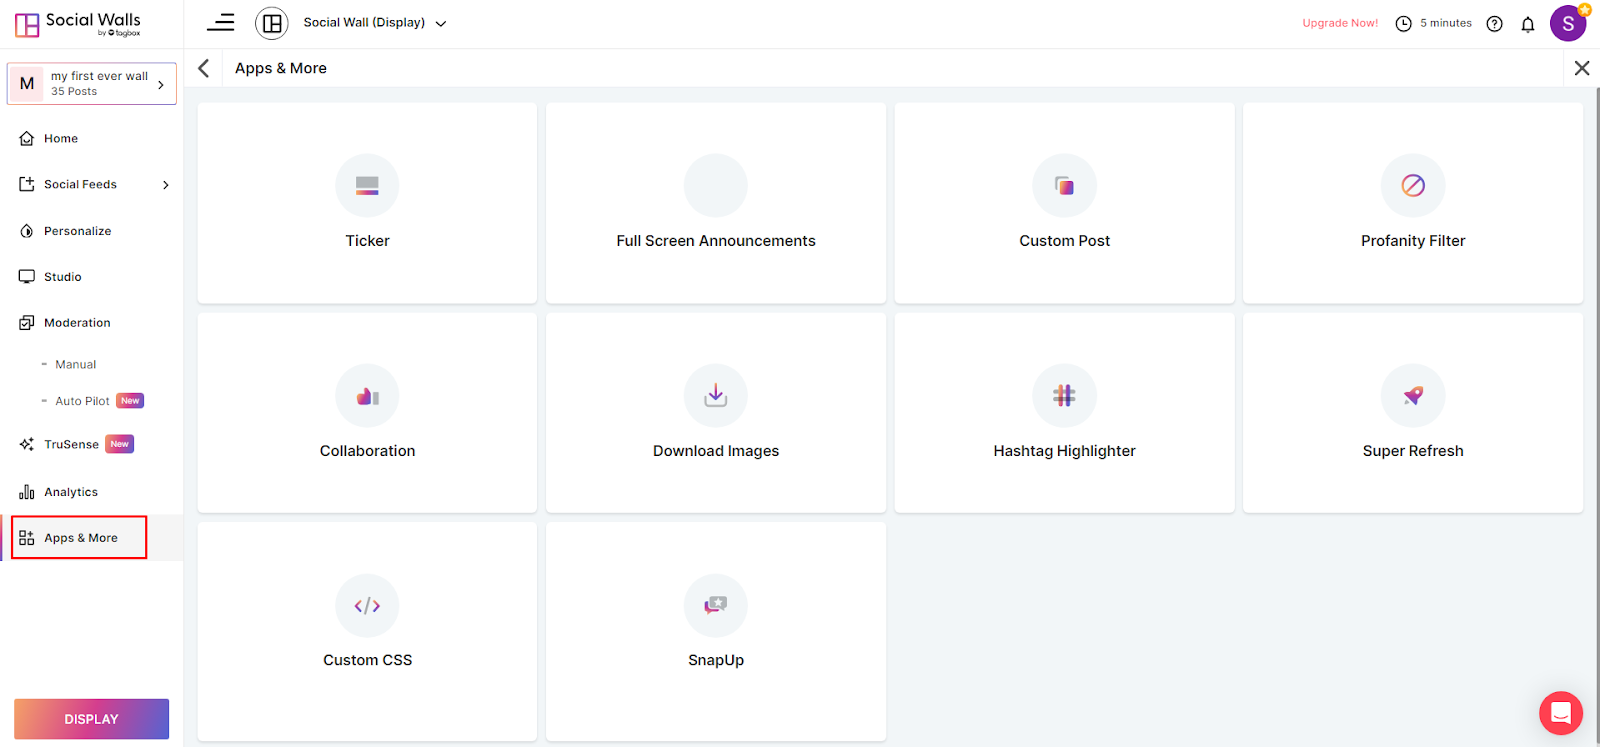Open the SnapUp app icon

pyautogui.click(x=715, y=606)
